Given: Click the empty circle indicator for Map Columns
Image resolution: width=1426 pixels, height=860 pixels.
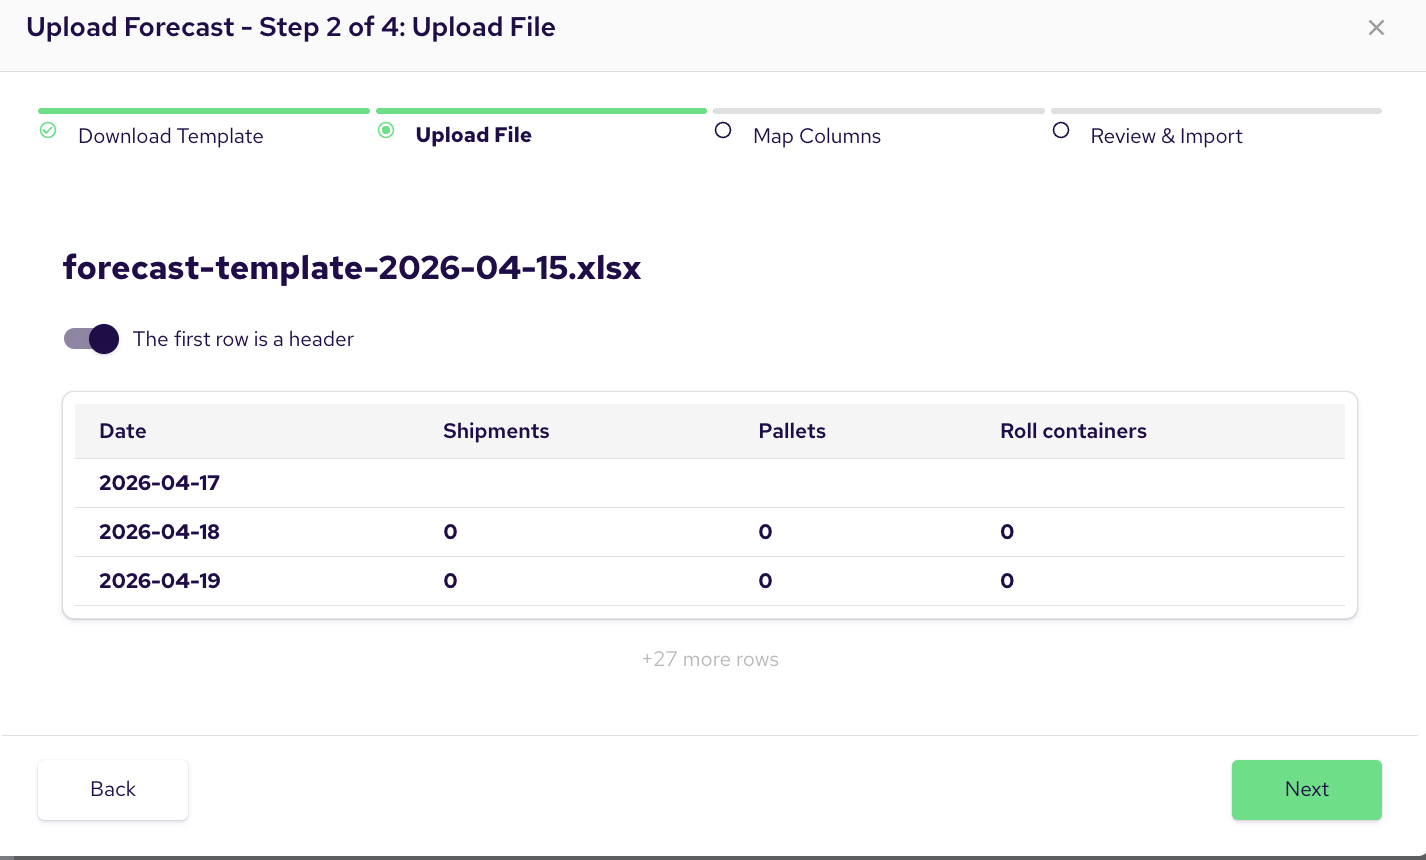Looking at the screenshot, I should coord(723,130).
